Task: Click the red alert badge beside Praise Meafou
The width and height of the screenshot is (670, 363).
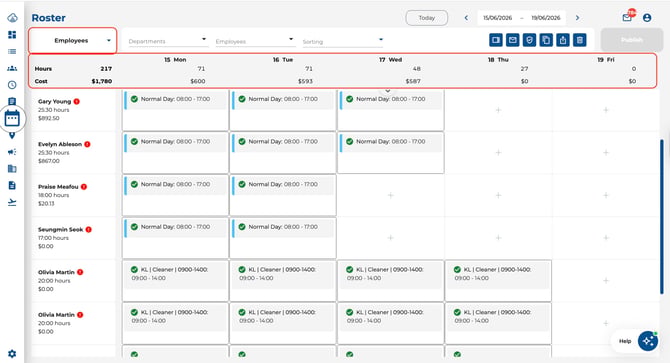Action: 84,187
